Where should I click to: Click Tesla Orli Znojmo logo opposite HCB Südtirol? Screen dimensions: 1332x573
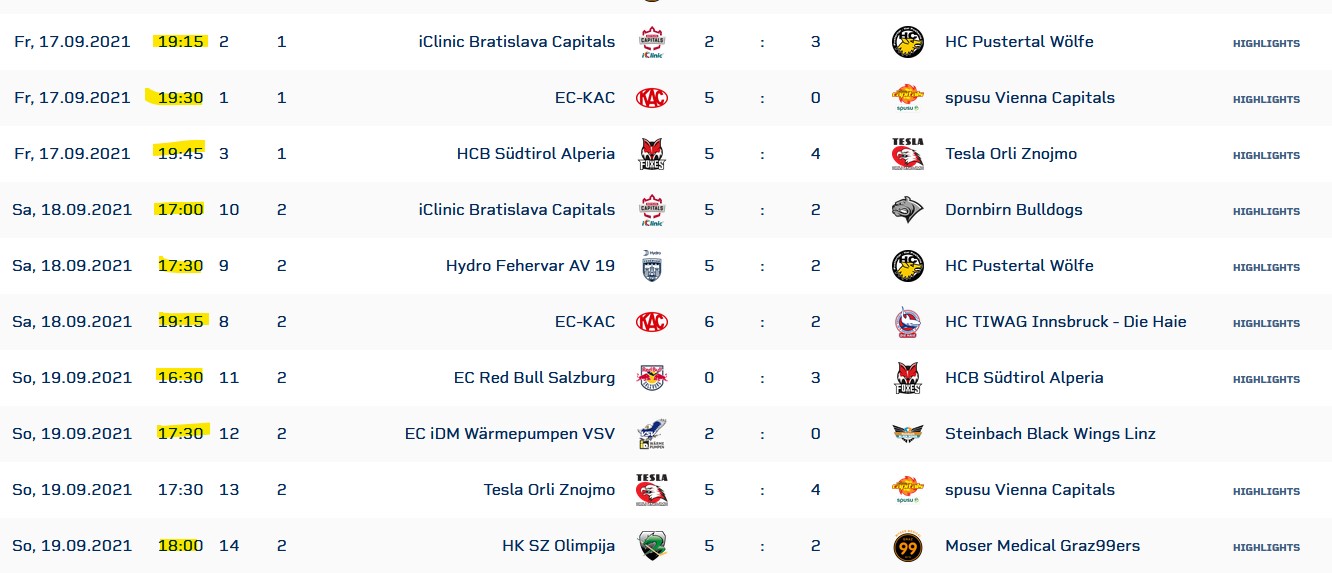pos(907,154)
